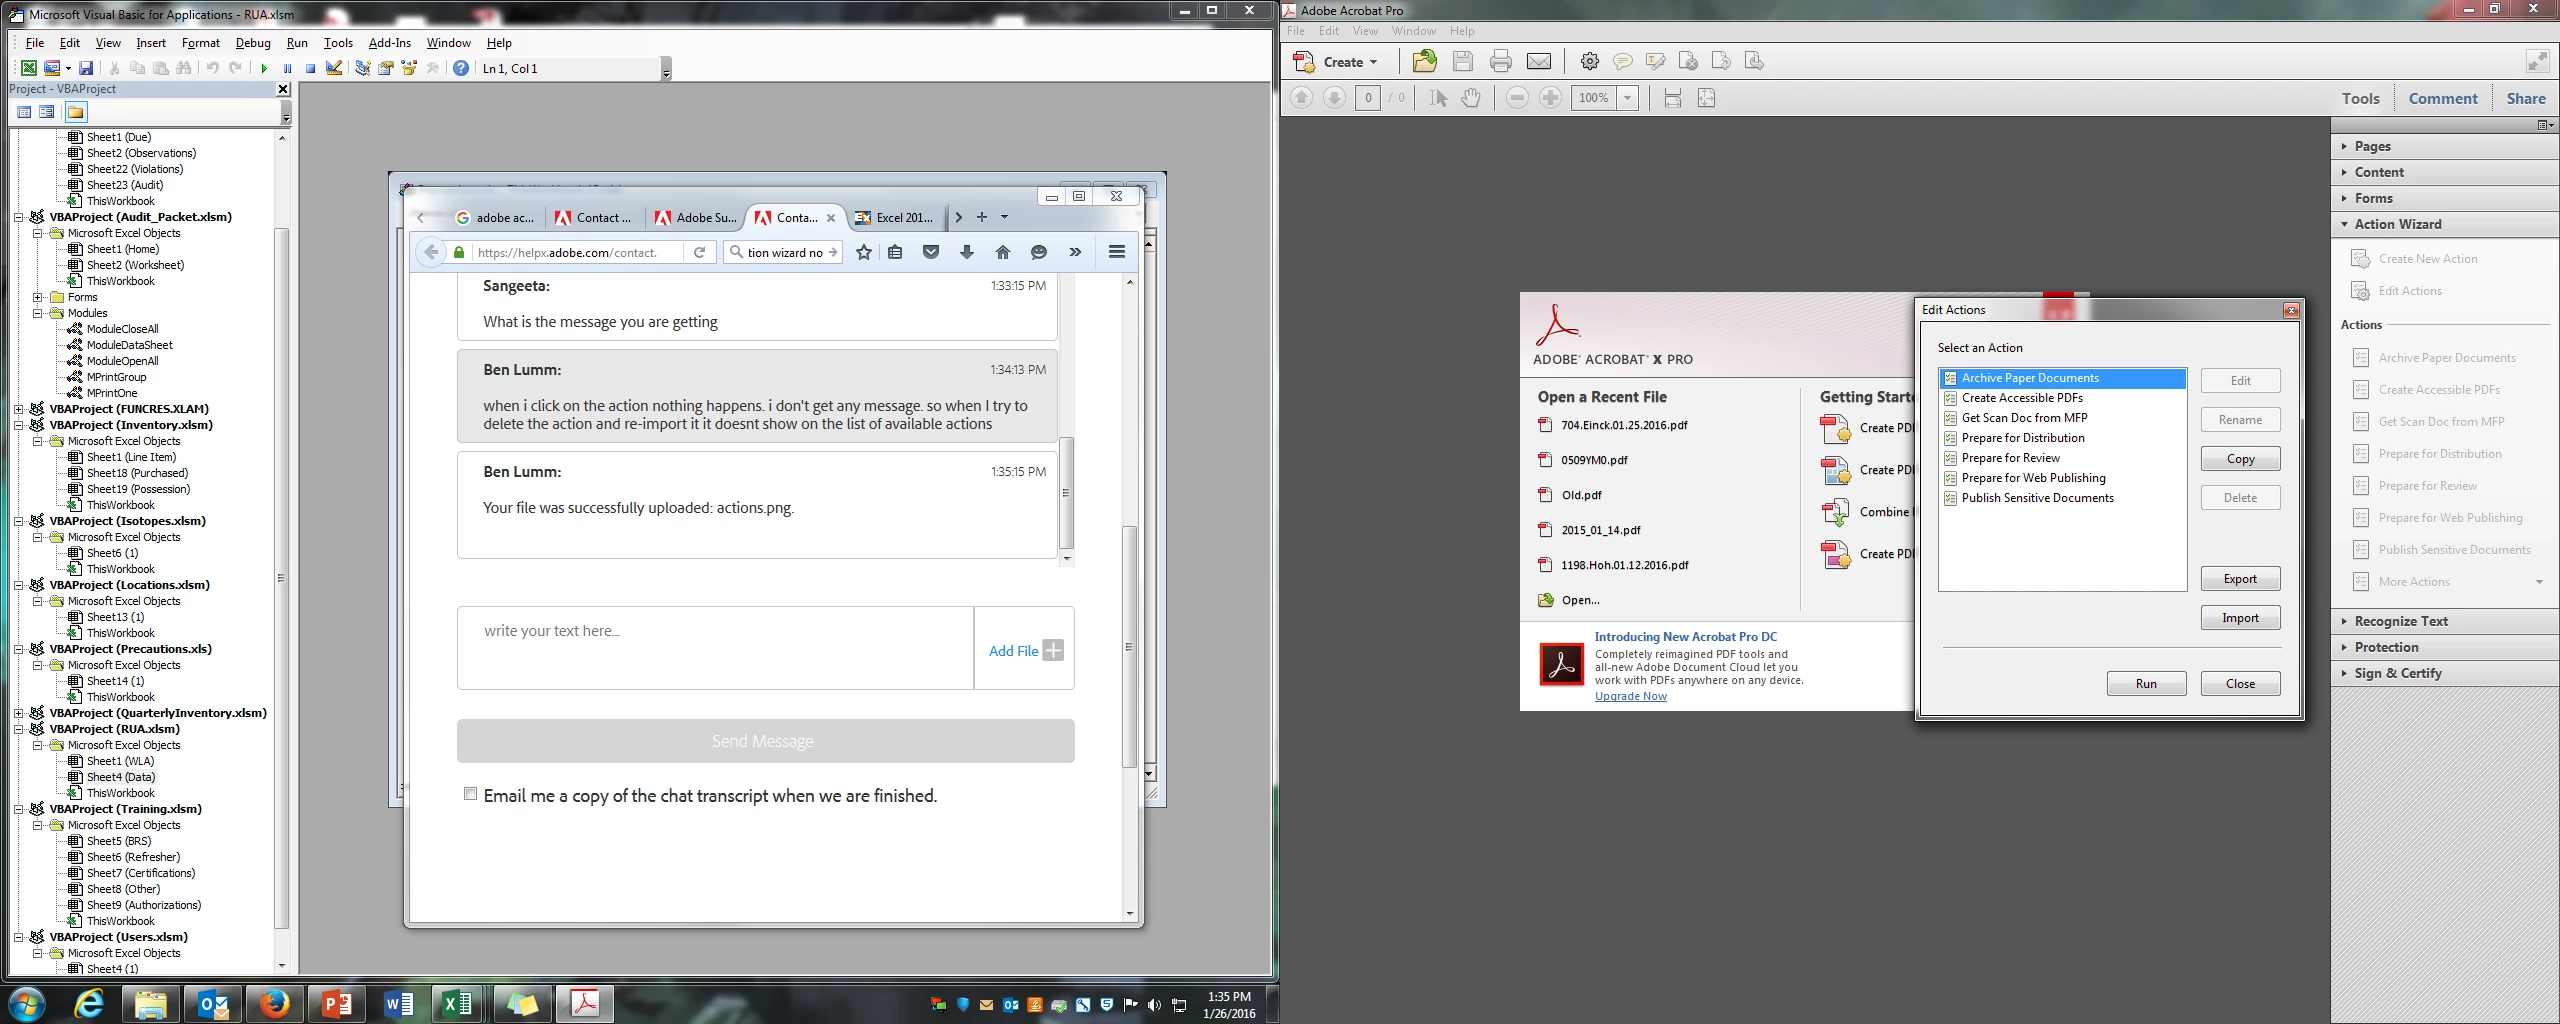The height and width of the screenshot is (1024, 2560).
Task: Open Comment pane in Acrobat
Action: click(x=2442, y=98)
